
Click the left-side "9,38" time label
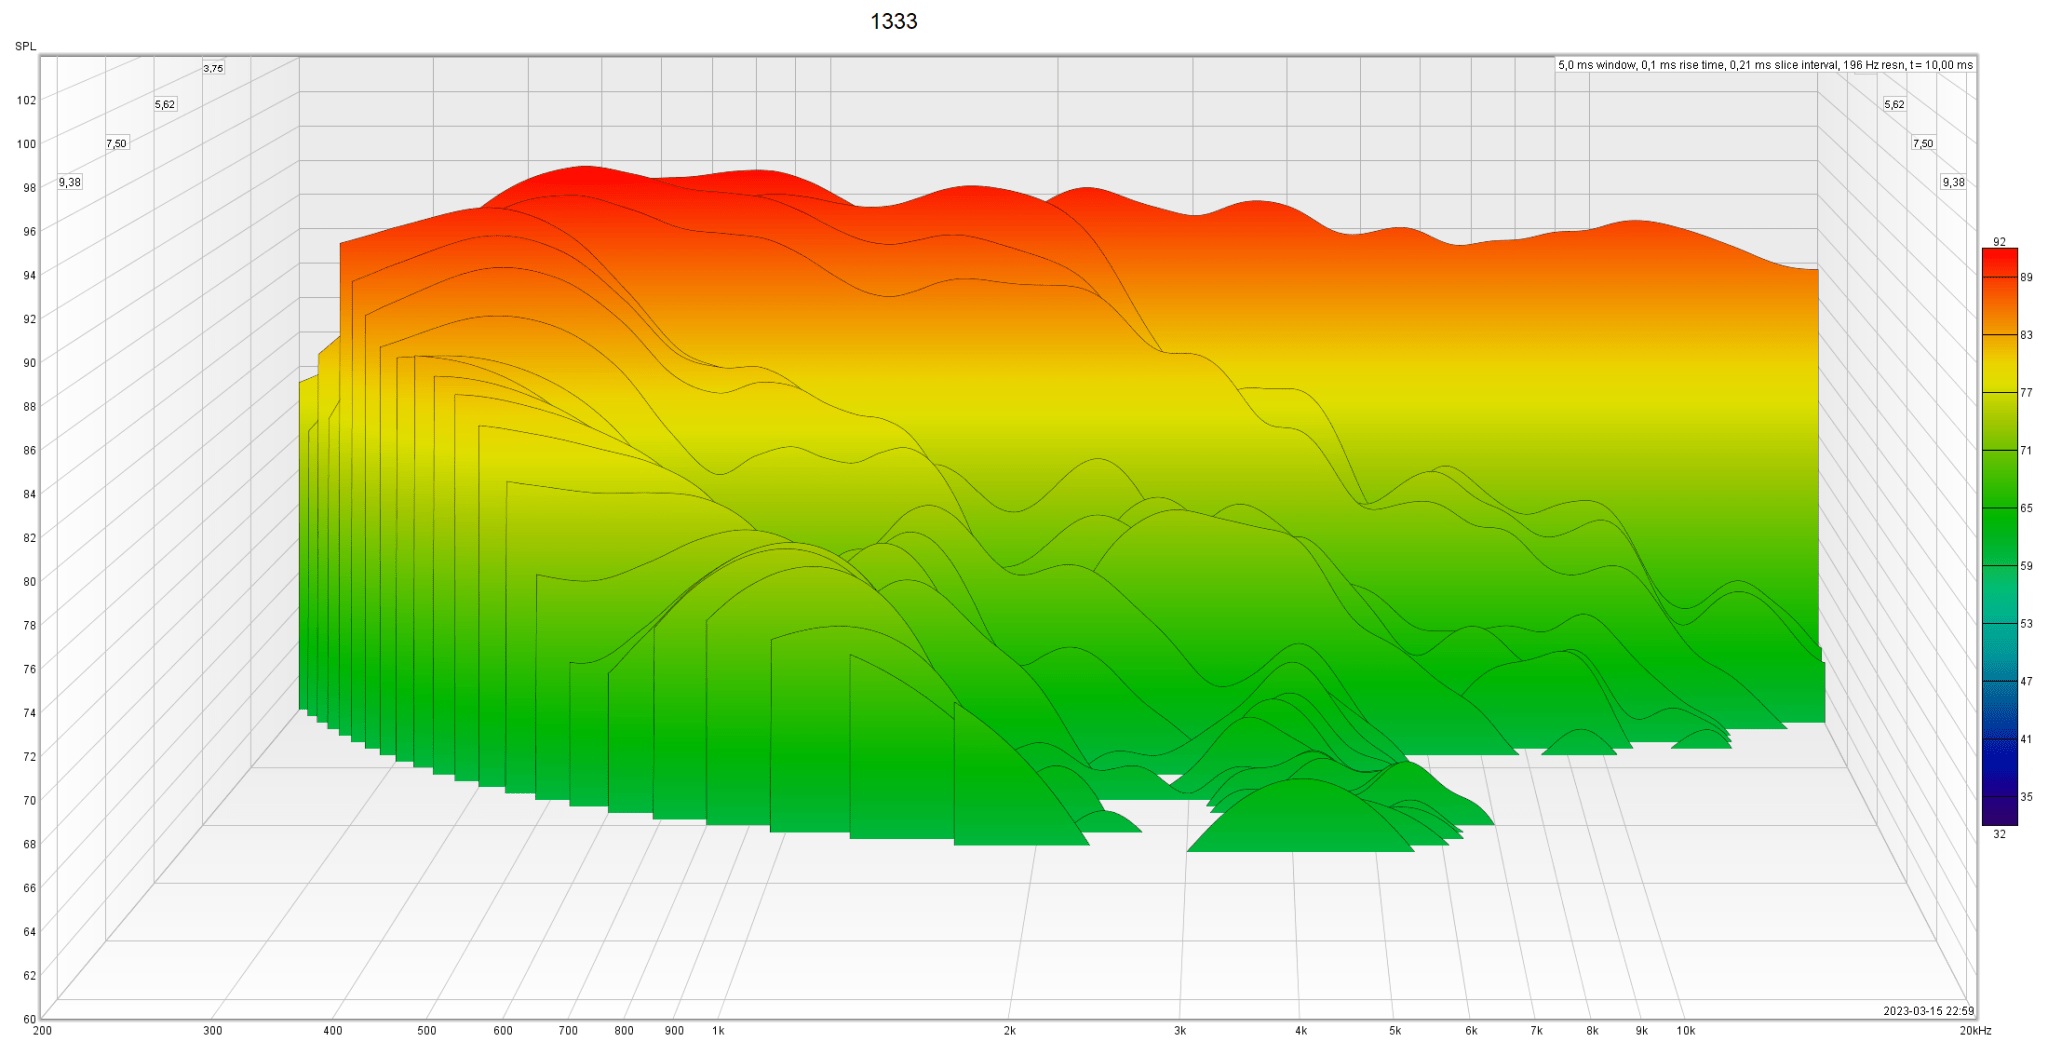69,182
